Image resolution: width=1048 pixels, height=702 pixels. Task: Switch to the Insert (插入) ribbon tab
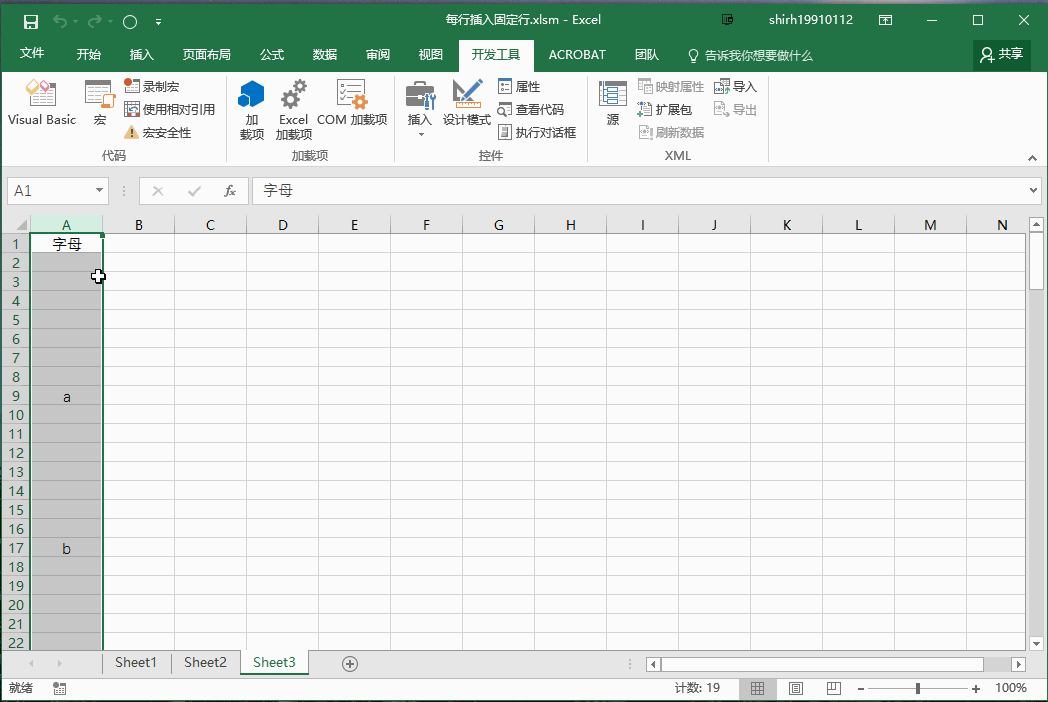141,55
